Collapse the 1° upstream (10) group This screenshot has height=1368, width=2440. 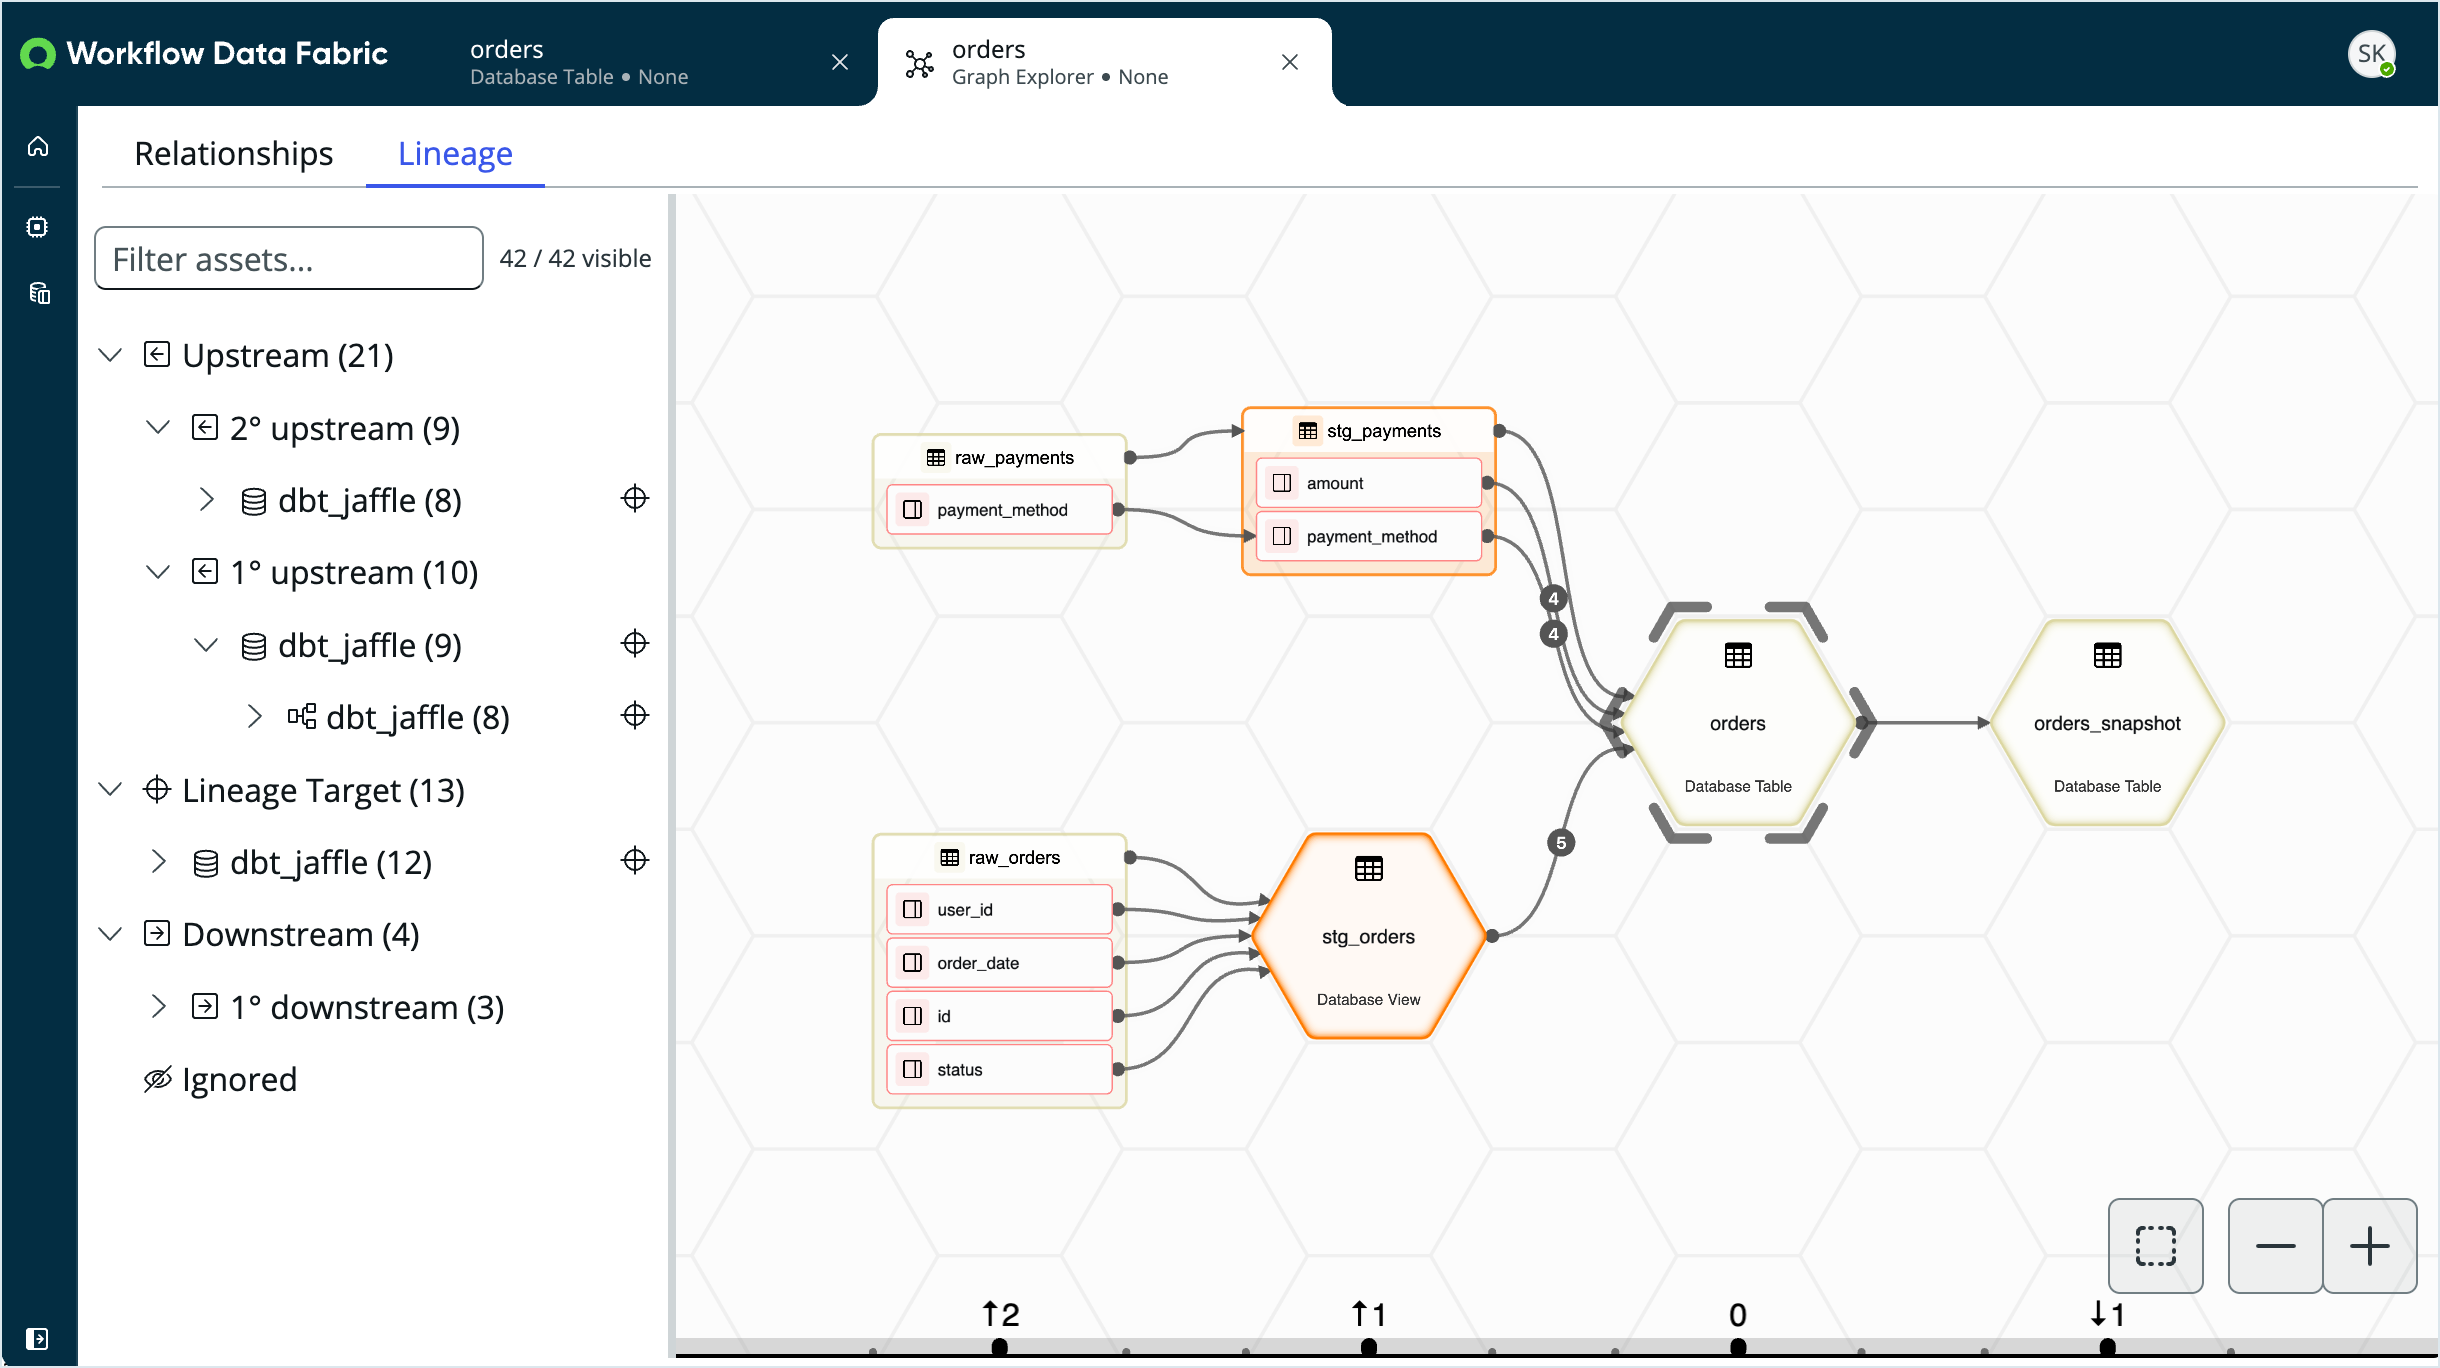[x=158, y=572]
